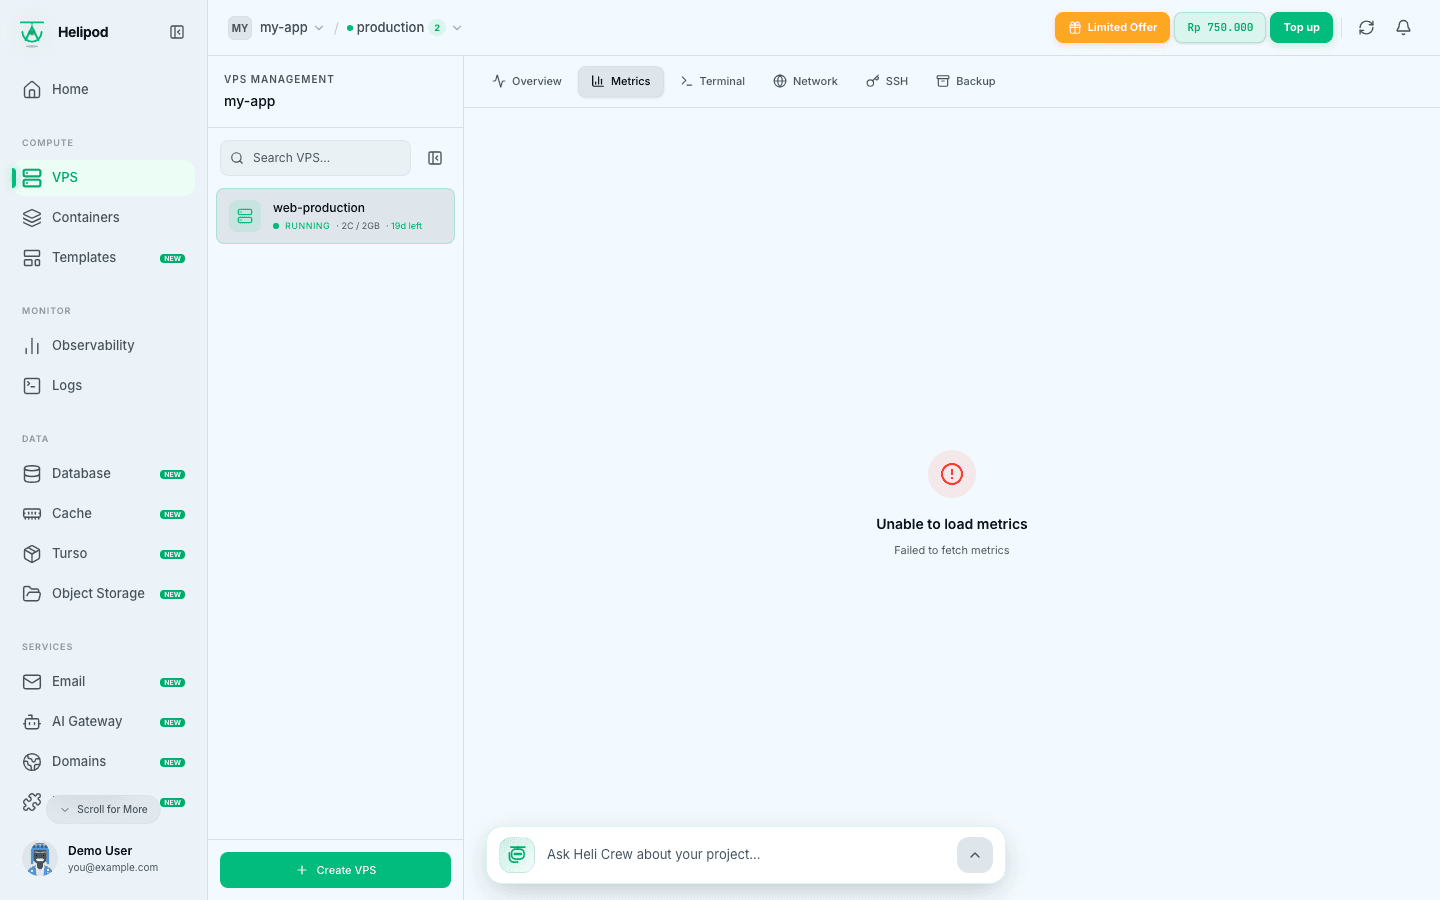This screenshot has width=1440, height=900.
Task: Expand the my-app project dropdown
Action: [276, 28]
